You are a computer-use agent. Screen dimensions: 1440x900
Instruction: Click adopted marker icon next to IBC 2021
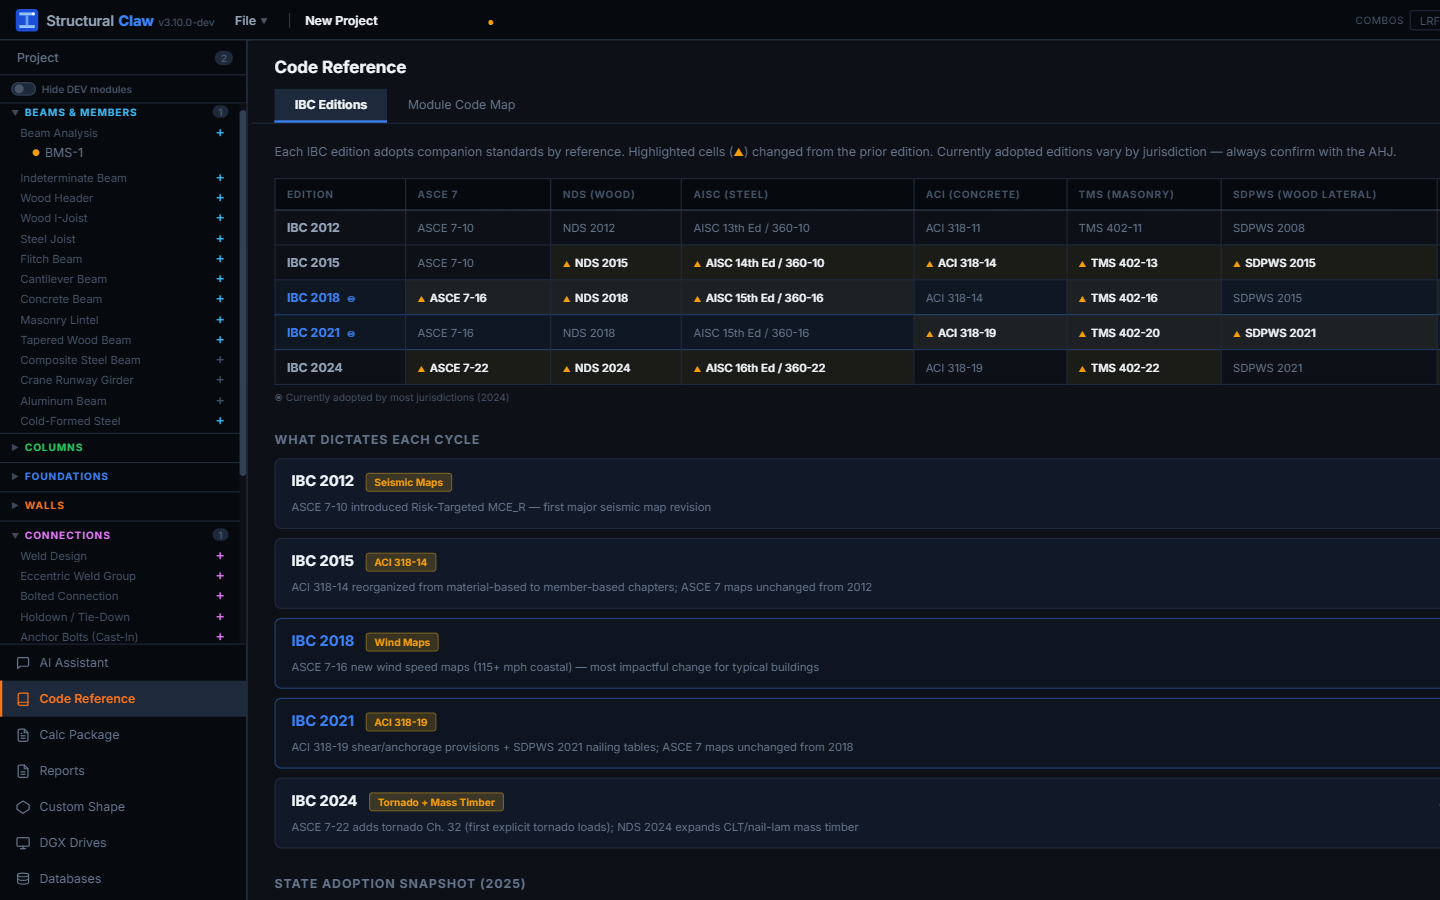[351, 334]
